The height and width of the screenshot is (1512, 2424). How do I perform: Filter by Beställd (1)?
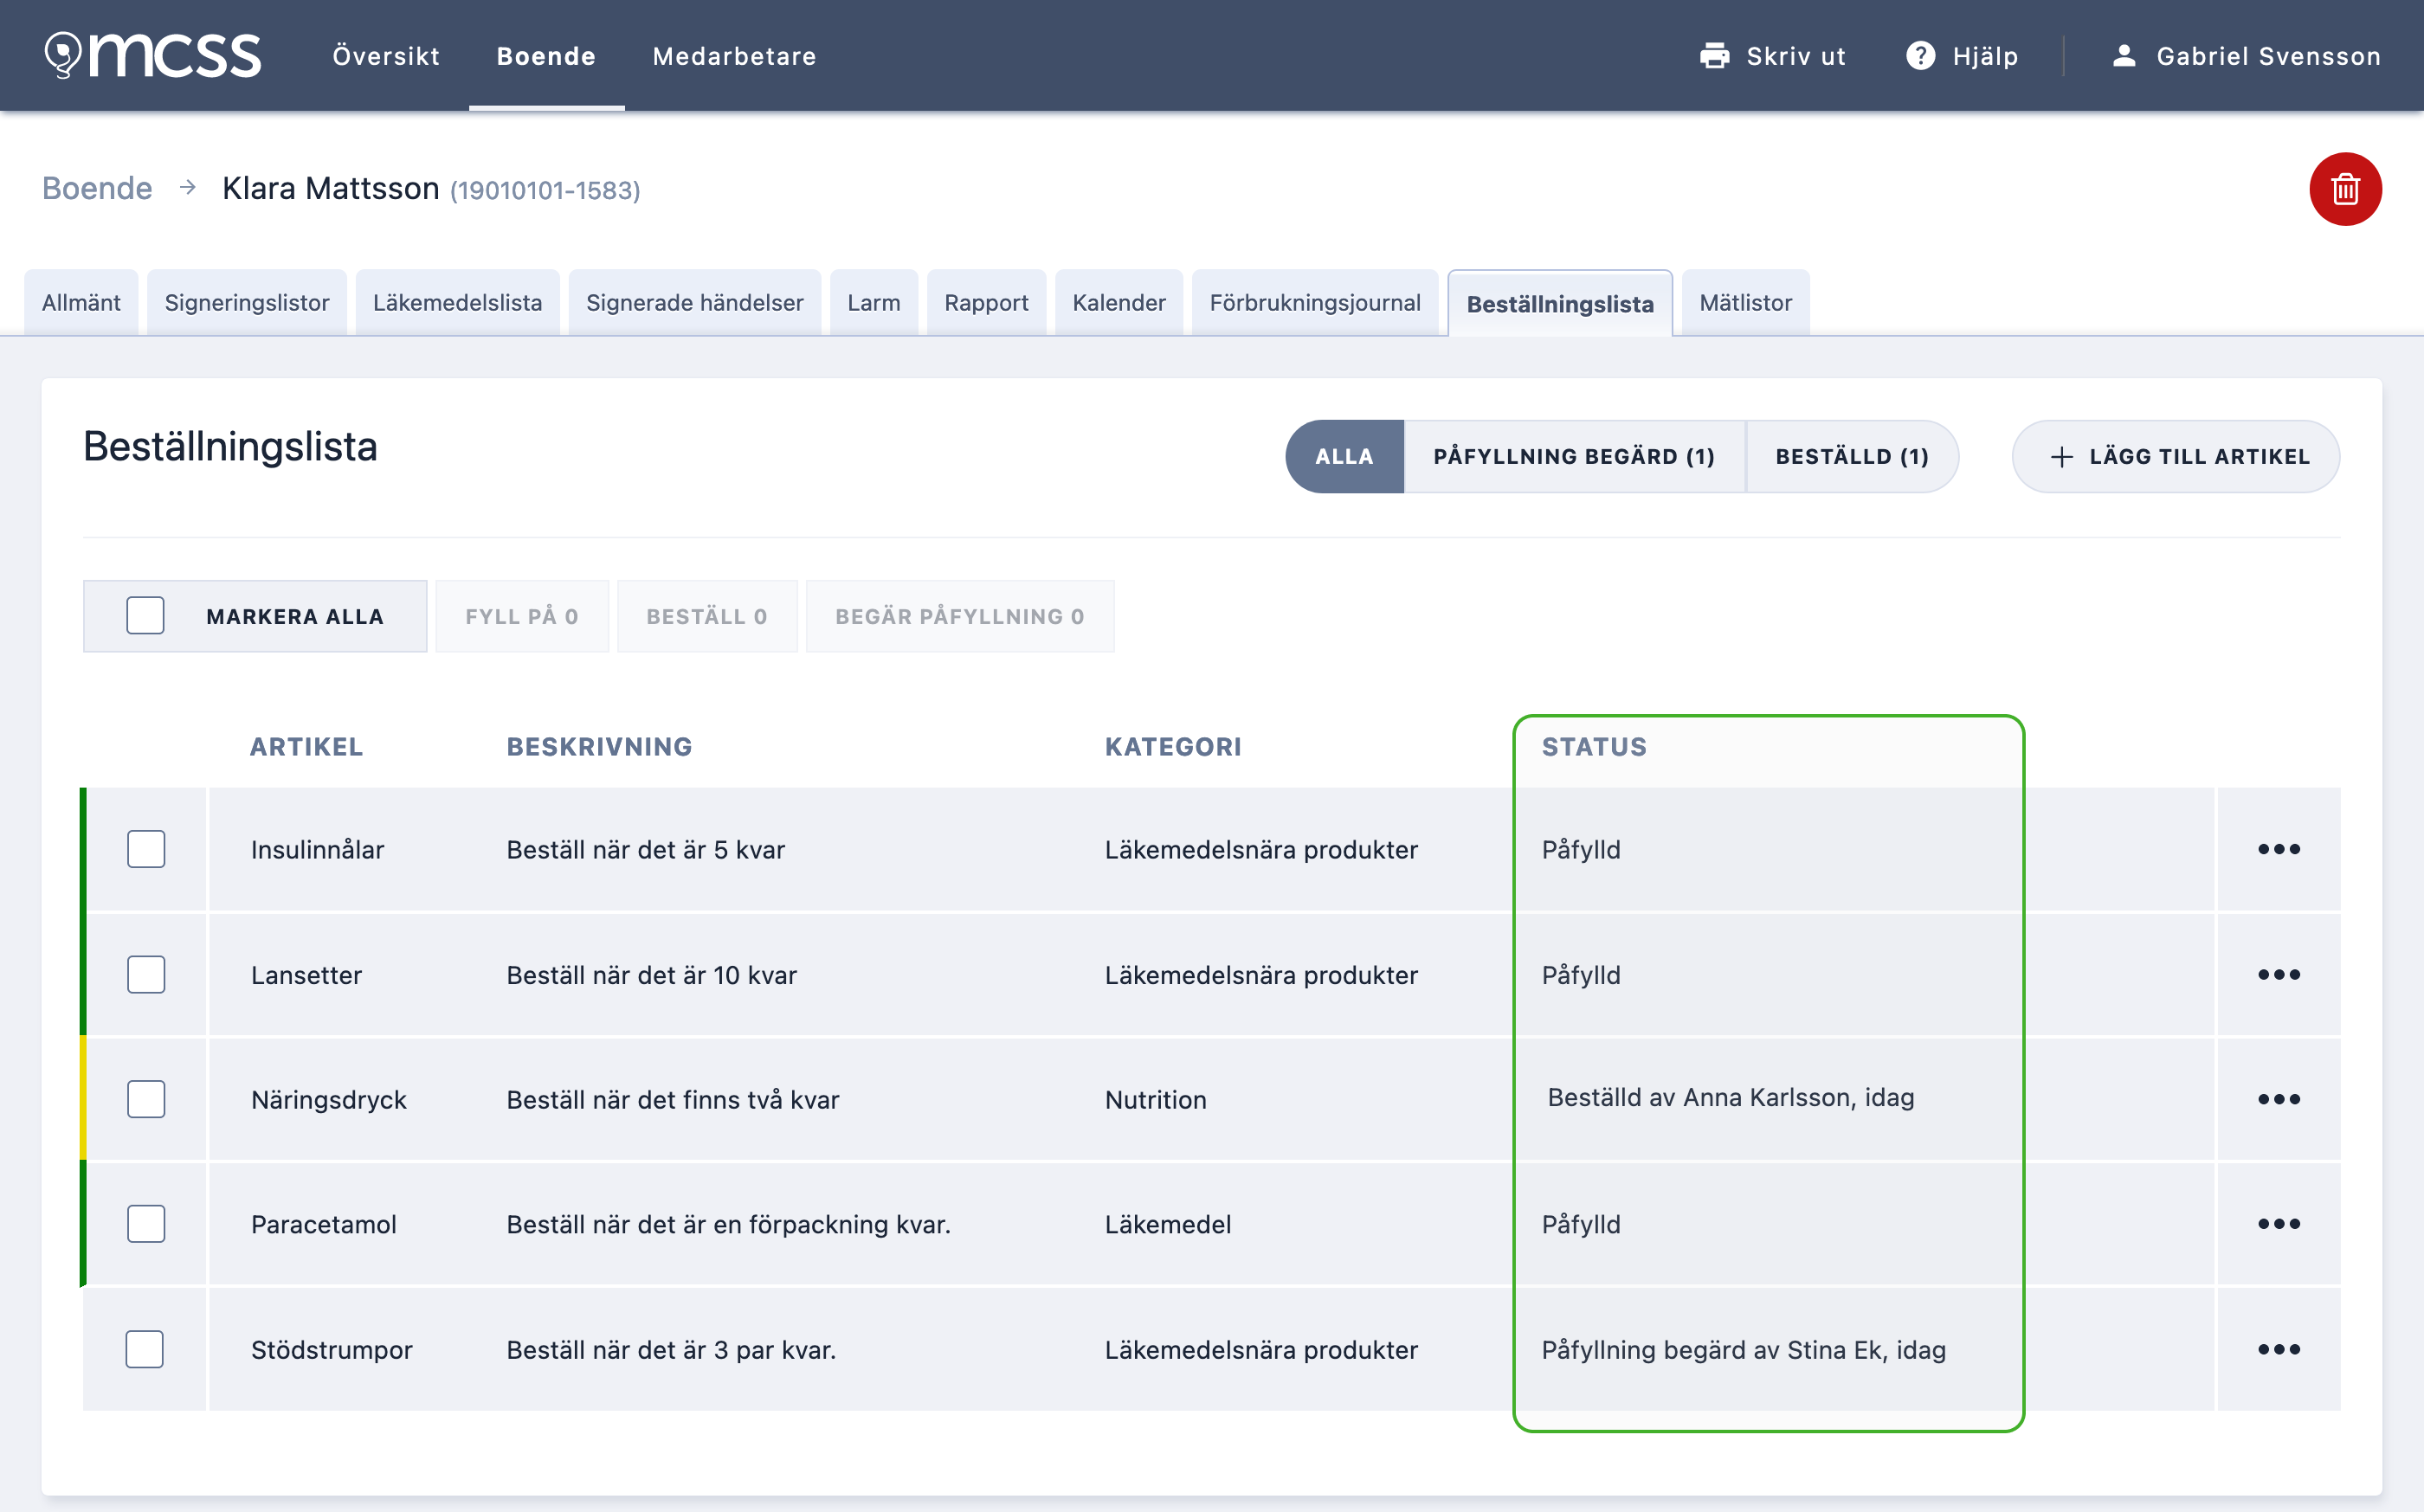click(x=1852, y=457)
